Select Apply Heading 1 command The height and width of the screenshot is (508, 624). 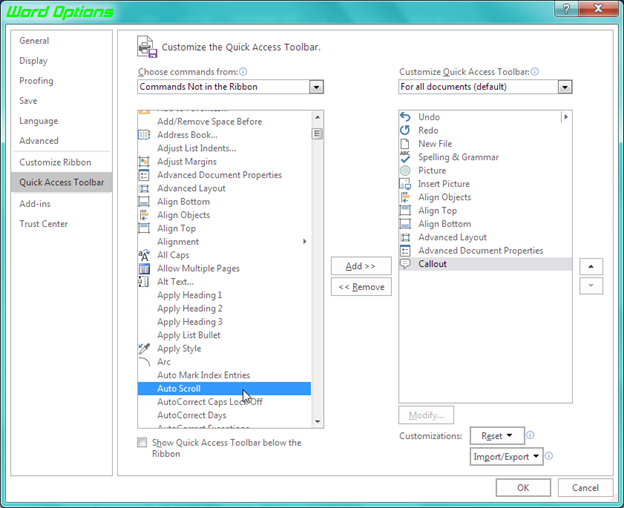click(x=224, y=295)
